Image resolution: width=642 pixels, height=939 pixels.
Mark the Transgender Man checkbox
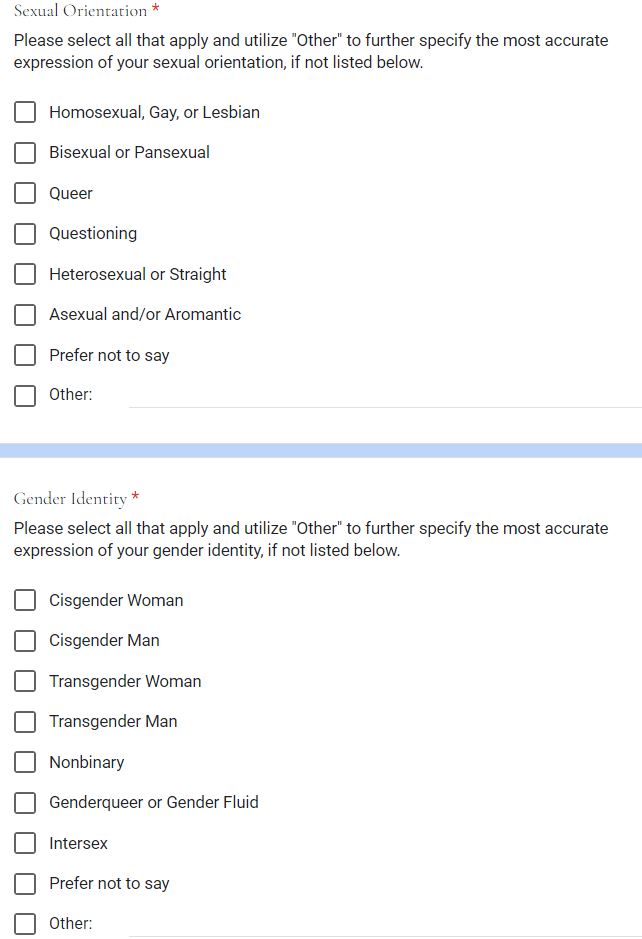tap(25, 722)
